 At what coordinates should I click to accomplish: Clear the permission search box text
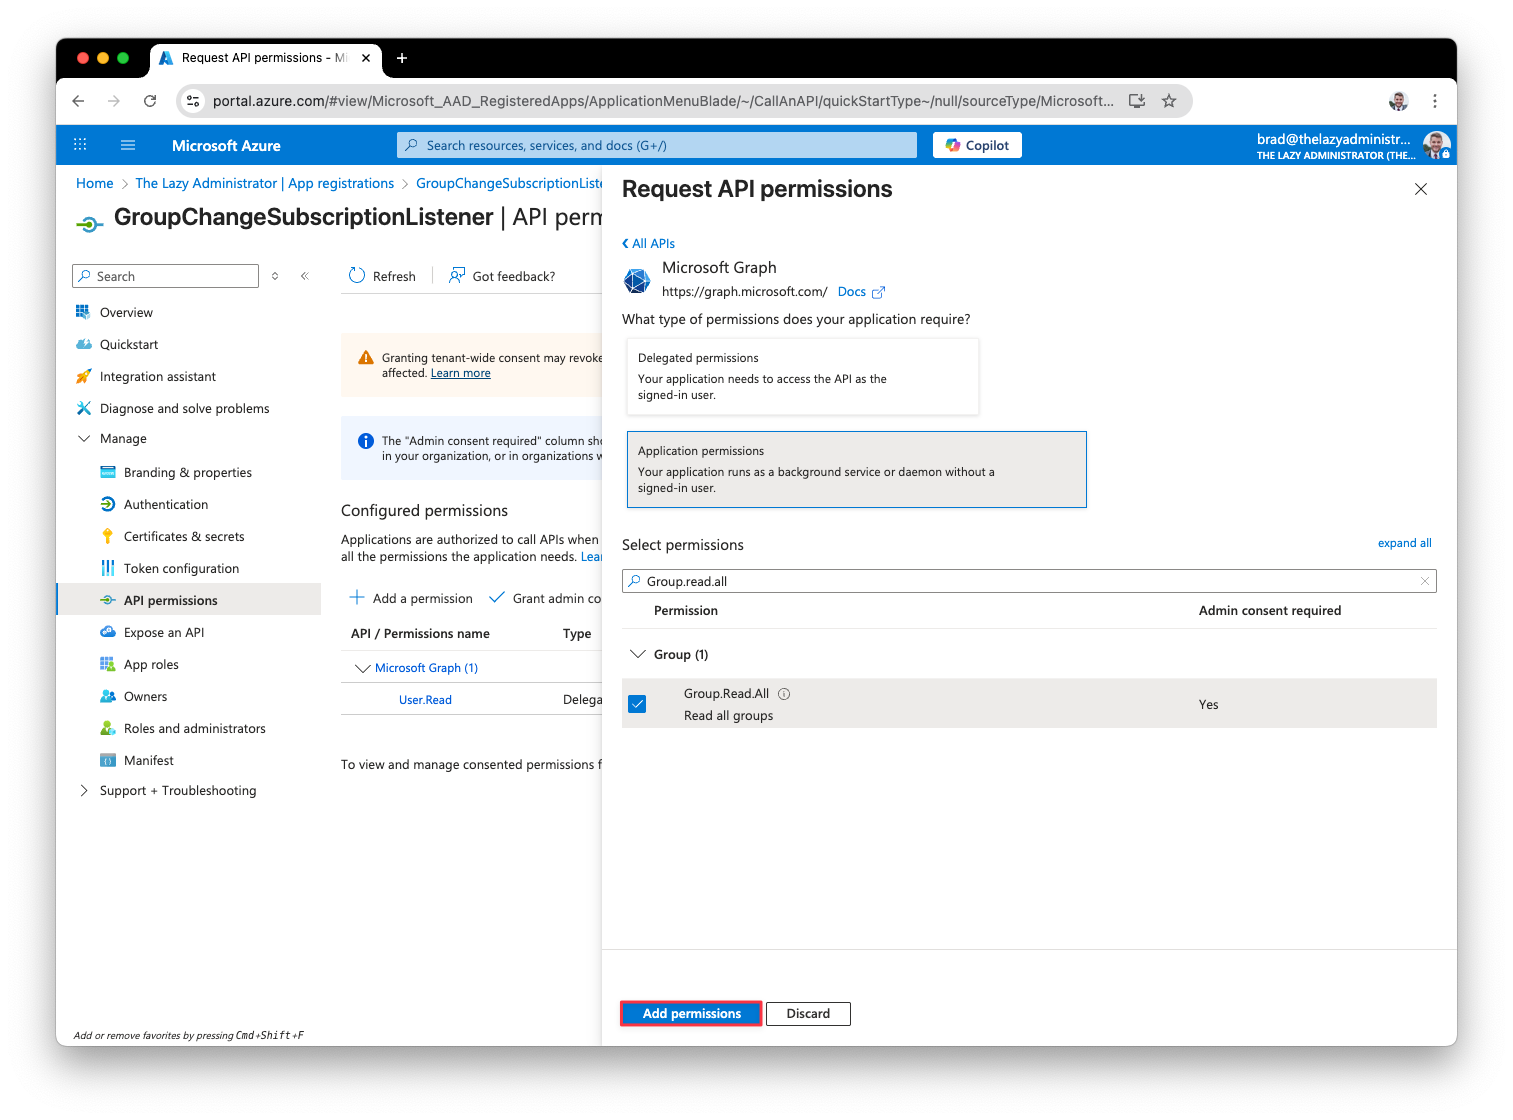[x=1424, y=581]
